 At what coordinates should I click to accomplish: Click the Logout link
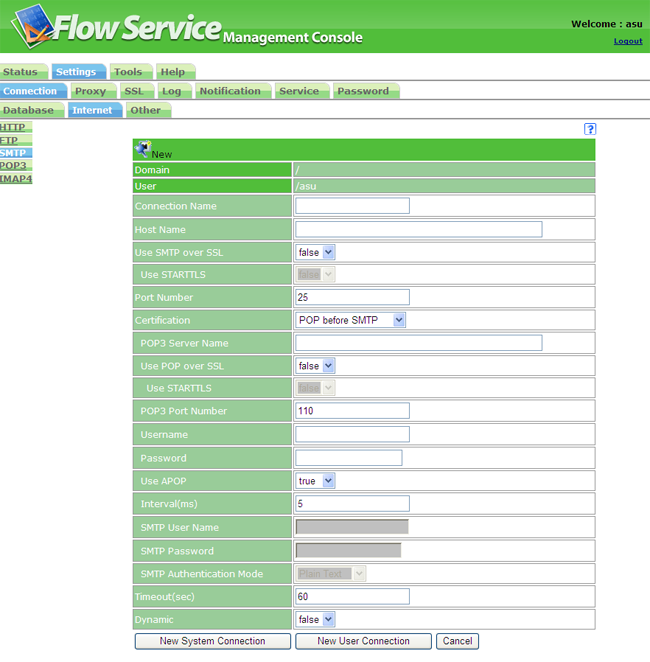(x=627, y=41)
